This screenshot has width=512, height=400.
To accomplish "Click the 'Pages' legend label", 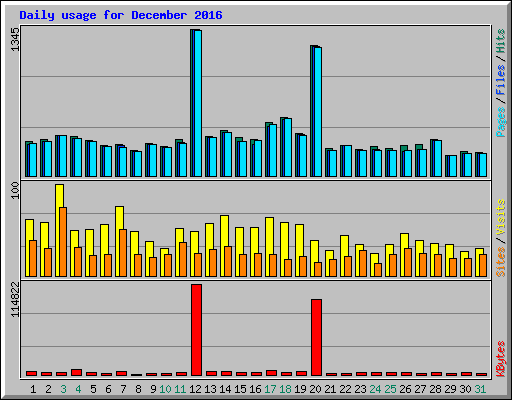I will click(500, 122).
